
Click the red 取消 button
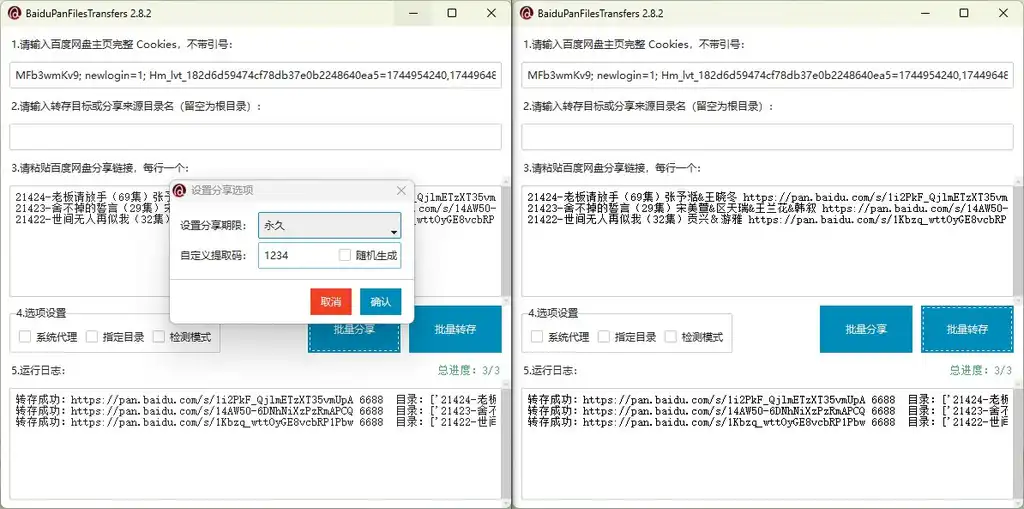pos(330,302)
